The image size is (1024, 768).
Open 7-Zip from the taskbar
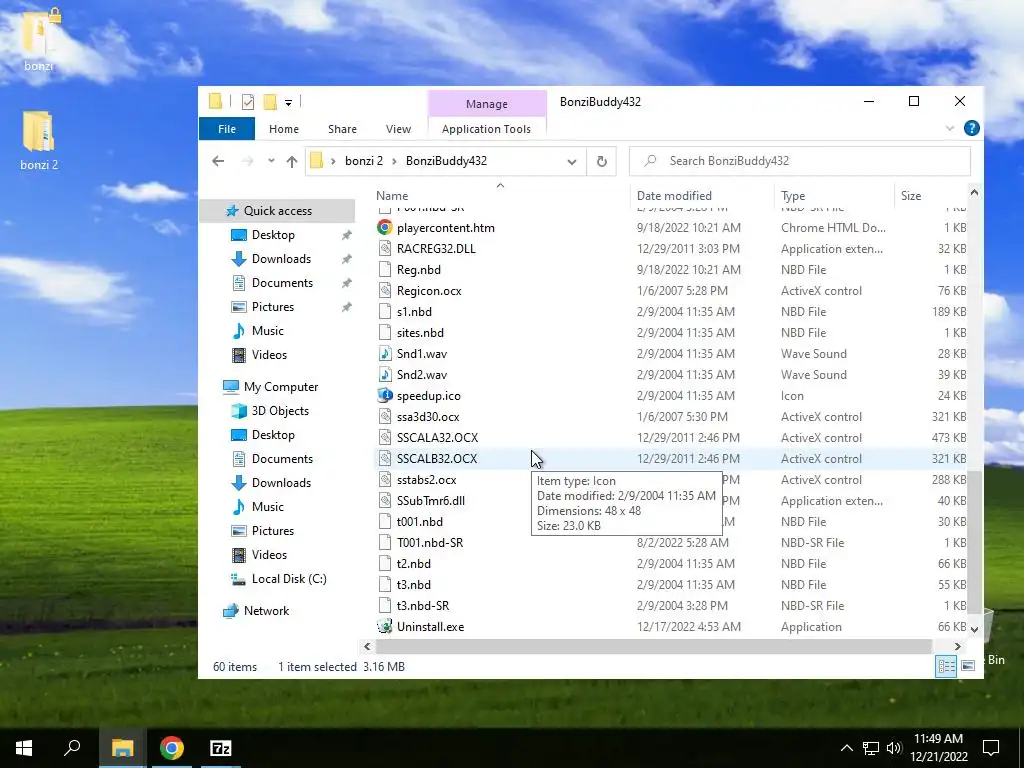point(220,748)
